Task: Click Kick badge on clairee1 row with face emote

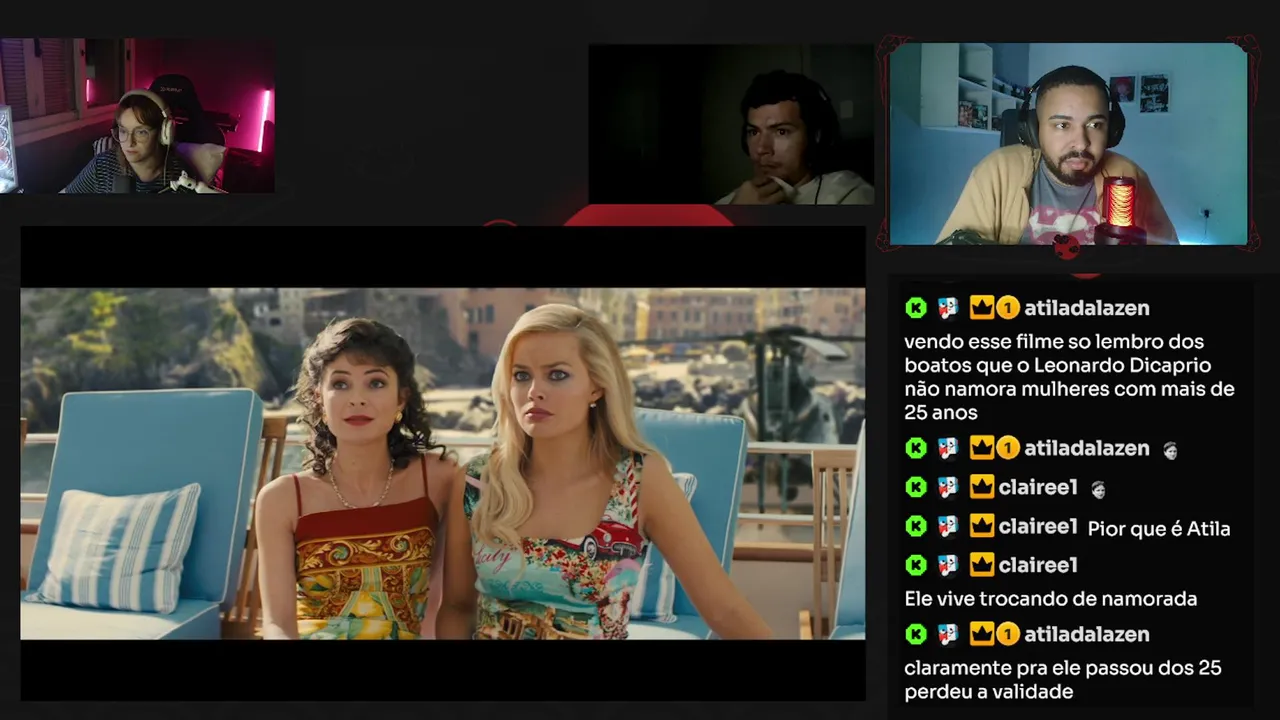Action: pyautogui.click(x=916, y=488)
